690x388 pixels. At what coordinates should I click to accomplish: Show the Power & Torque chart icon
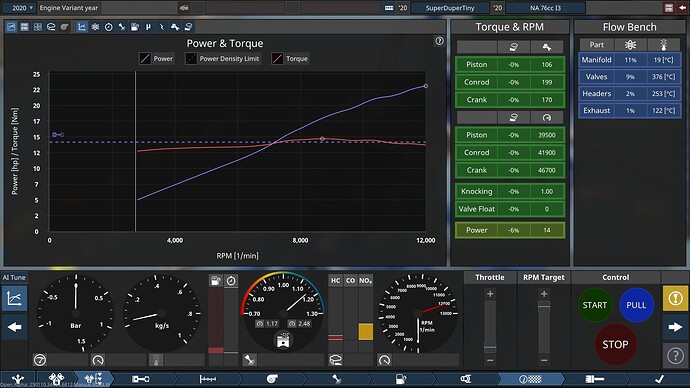coord(82,27)
